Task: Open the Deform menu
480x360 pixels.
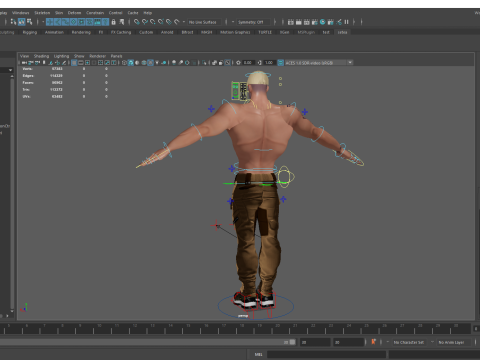Action: point(74,13)
